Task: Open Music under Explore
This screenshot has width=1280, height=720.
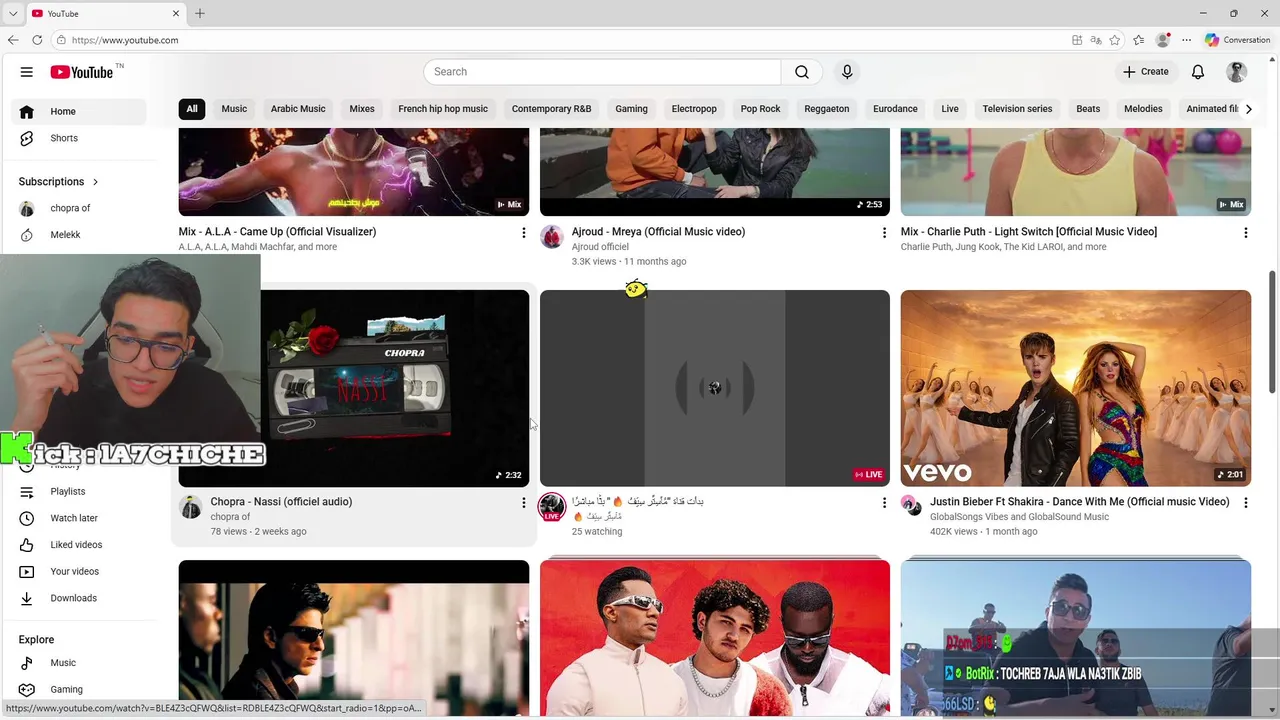Action: coord(79,663)
